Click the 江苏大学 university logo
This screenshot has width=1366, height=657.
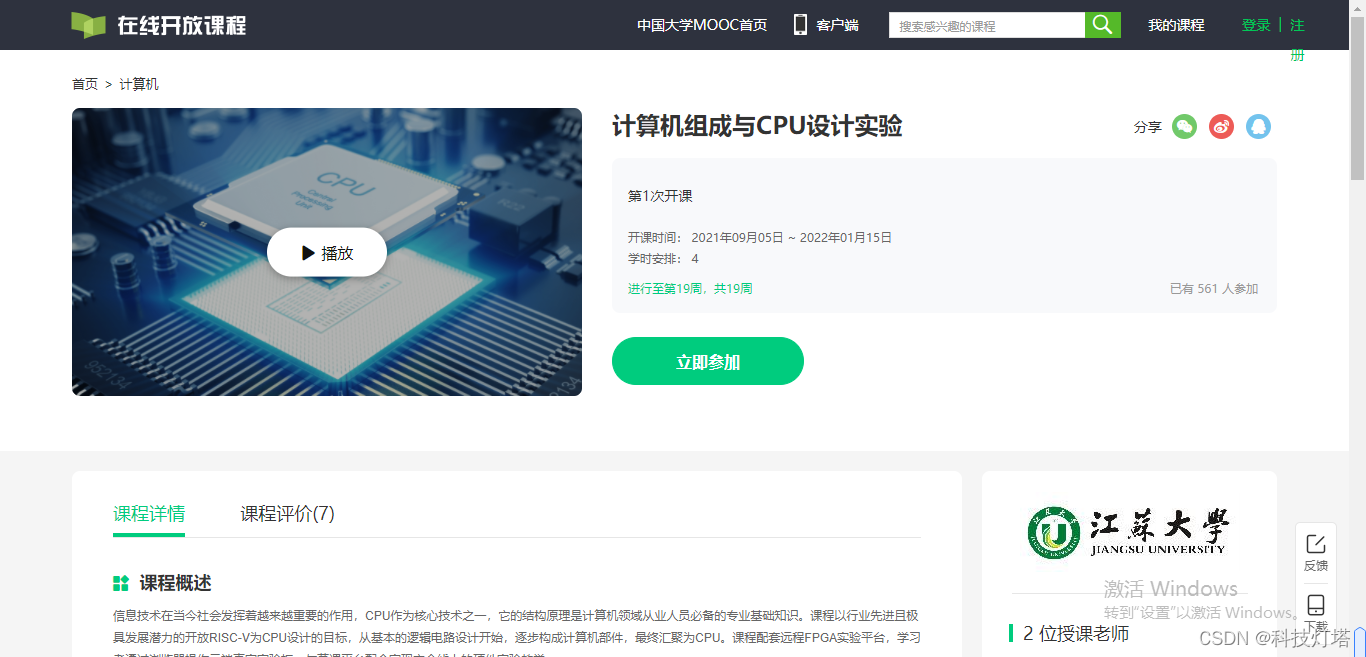[x=1128, y=530]
